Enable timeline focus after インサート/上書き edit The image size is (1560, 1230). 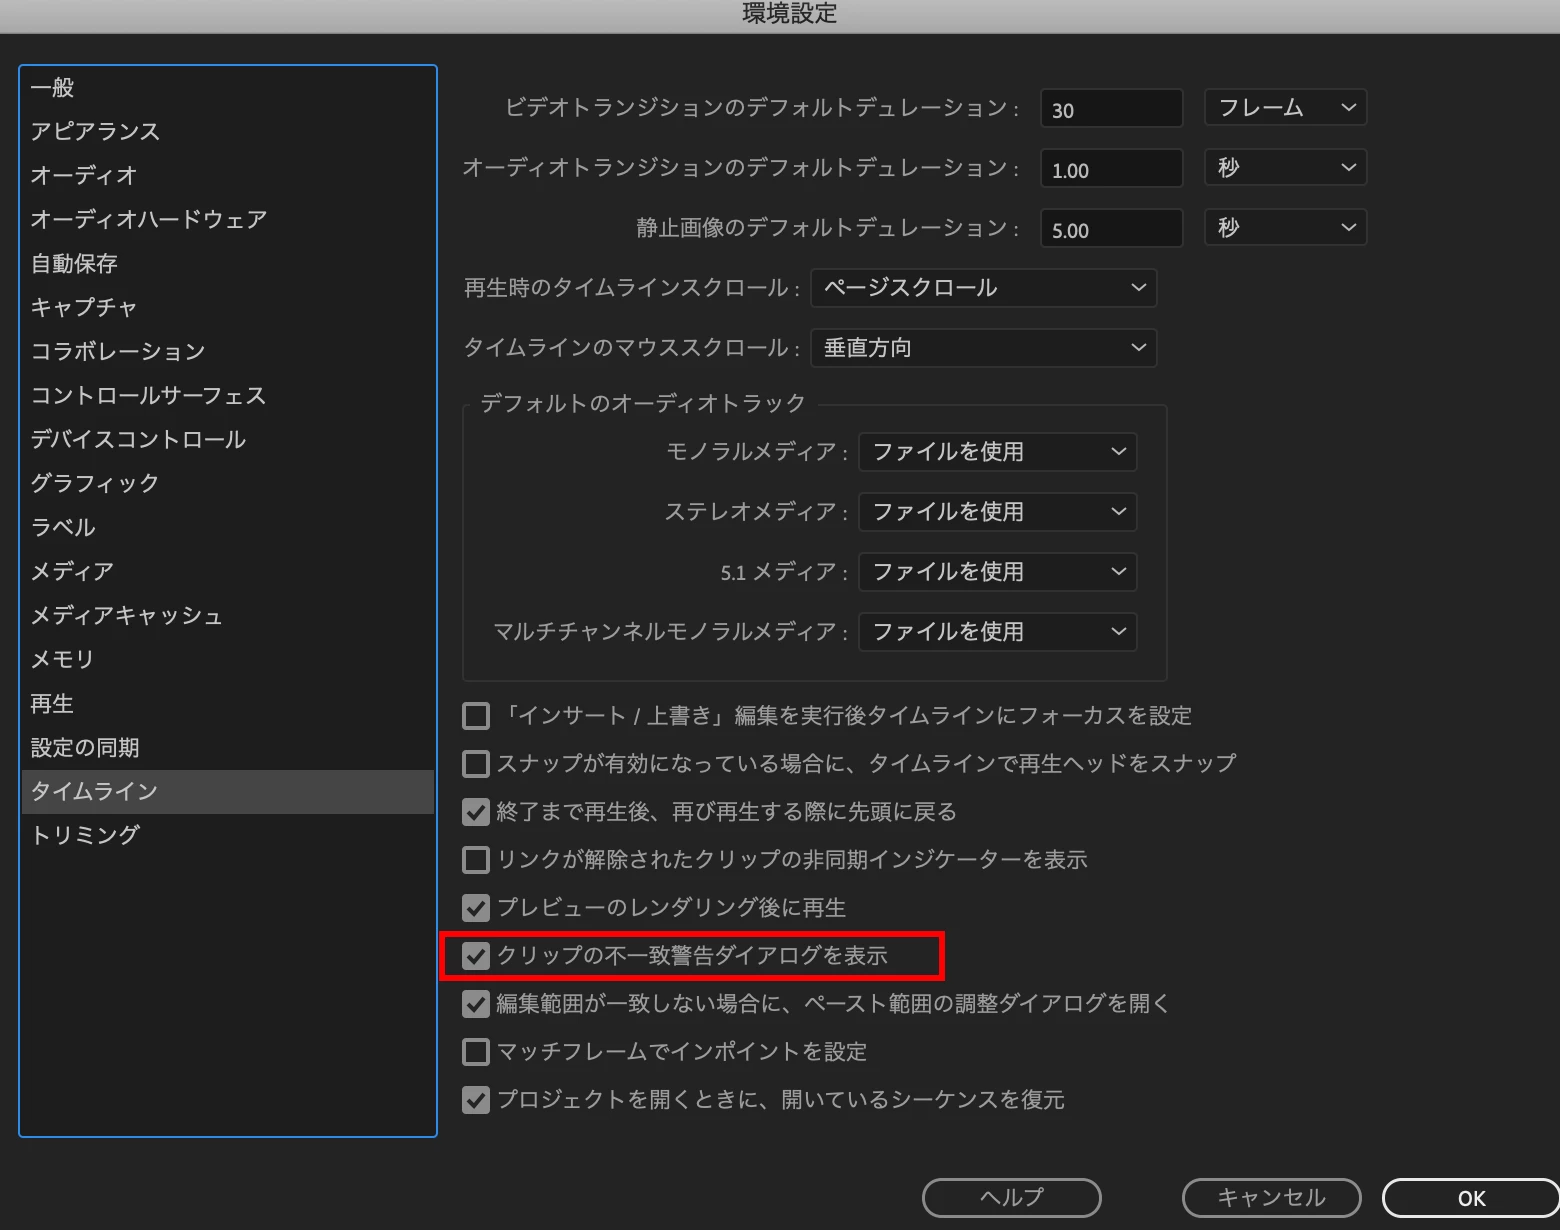[476, 716]
